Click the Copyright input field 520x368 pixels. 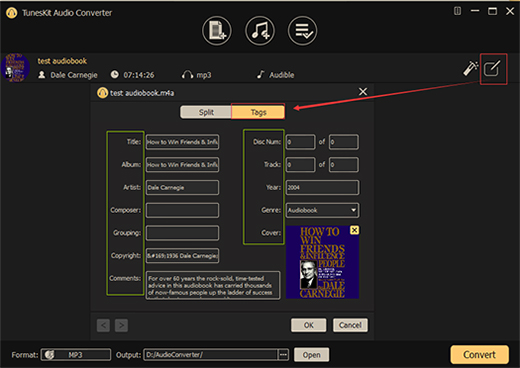pyautogui.click(x=182, y=256)
